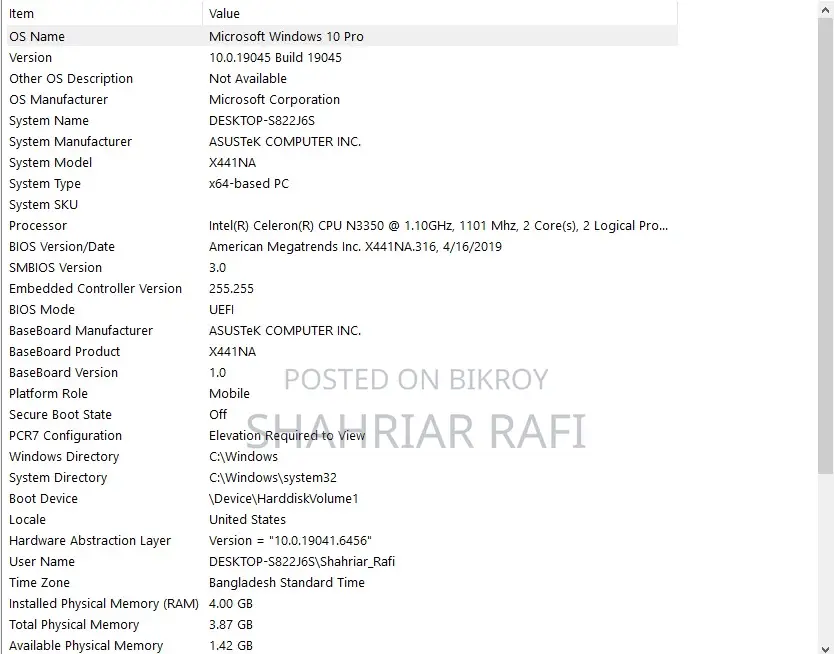This screenshot has width=834, height=654.
Task: Select the Locale row
Action: 341,519
